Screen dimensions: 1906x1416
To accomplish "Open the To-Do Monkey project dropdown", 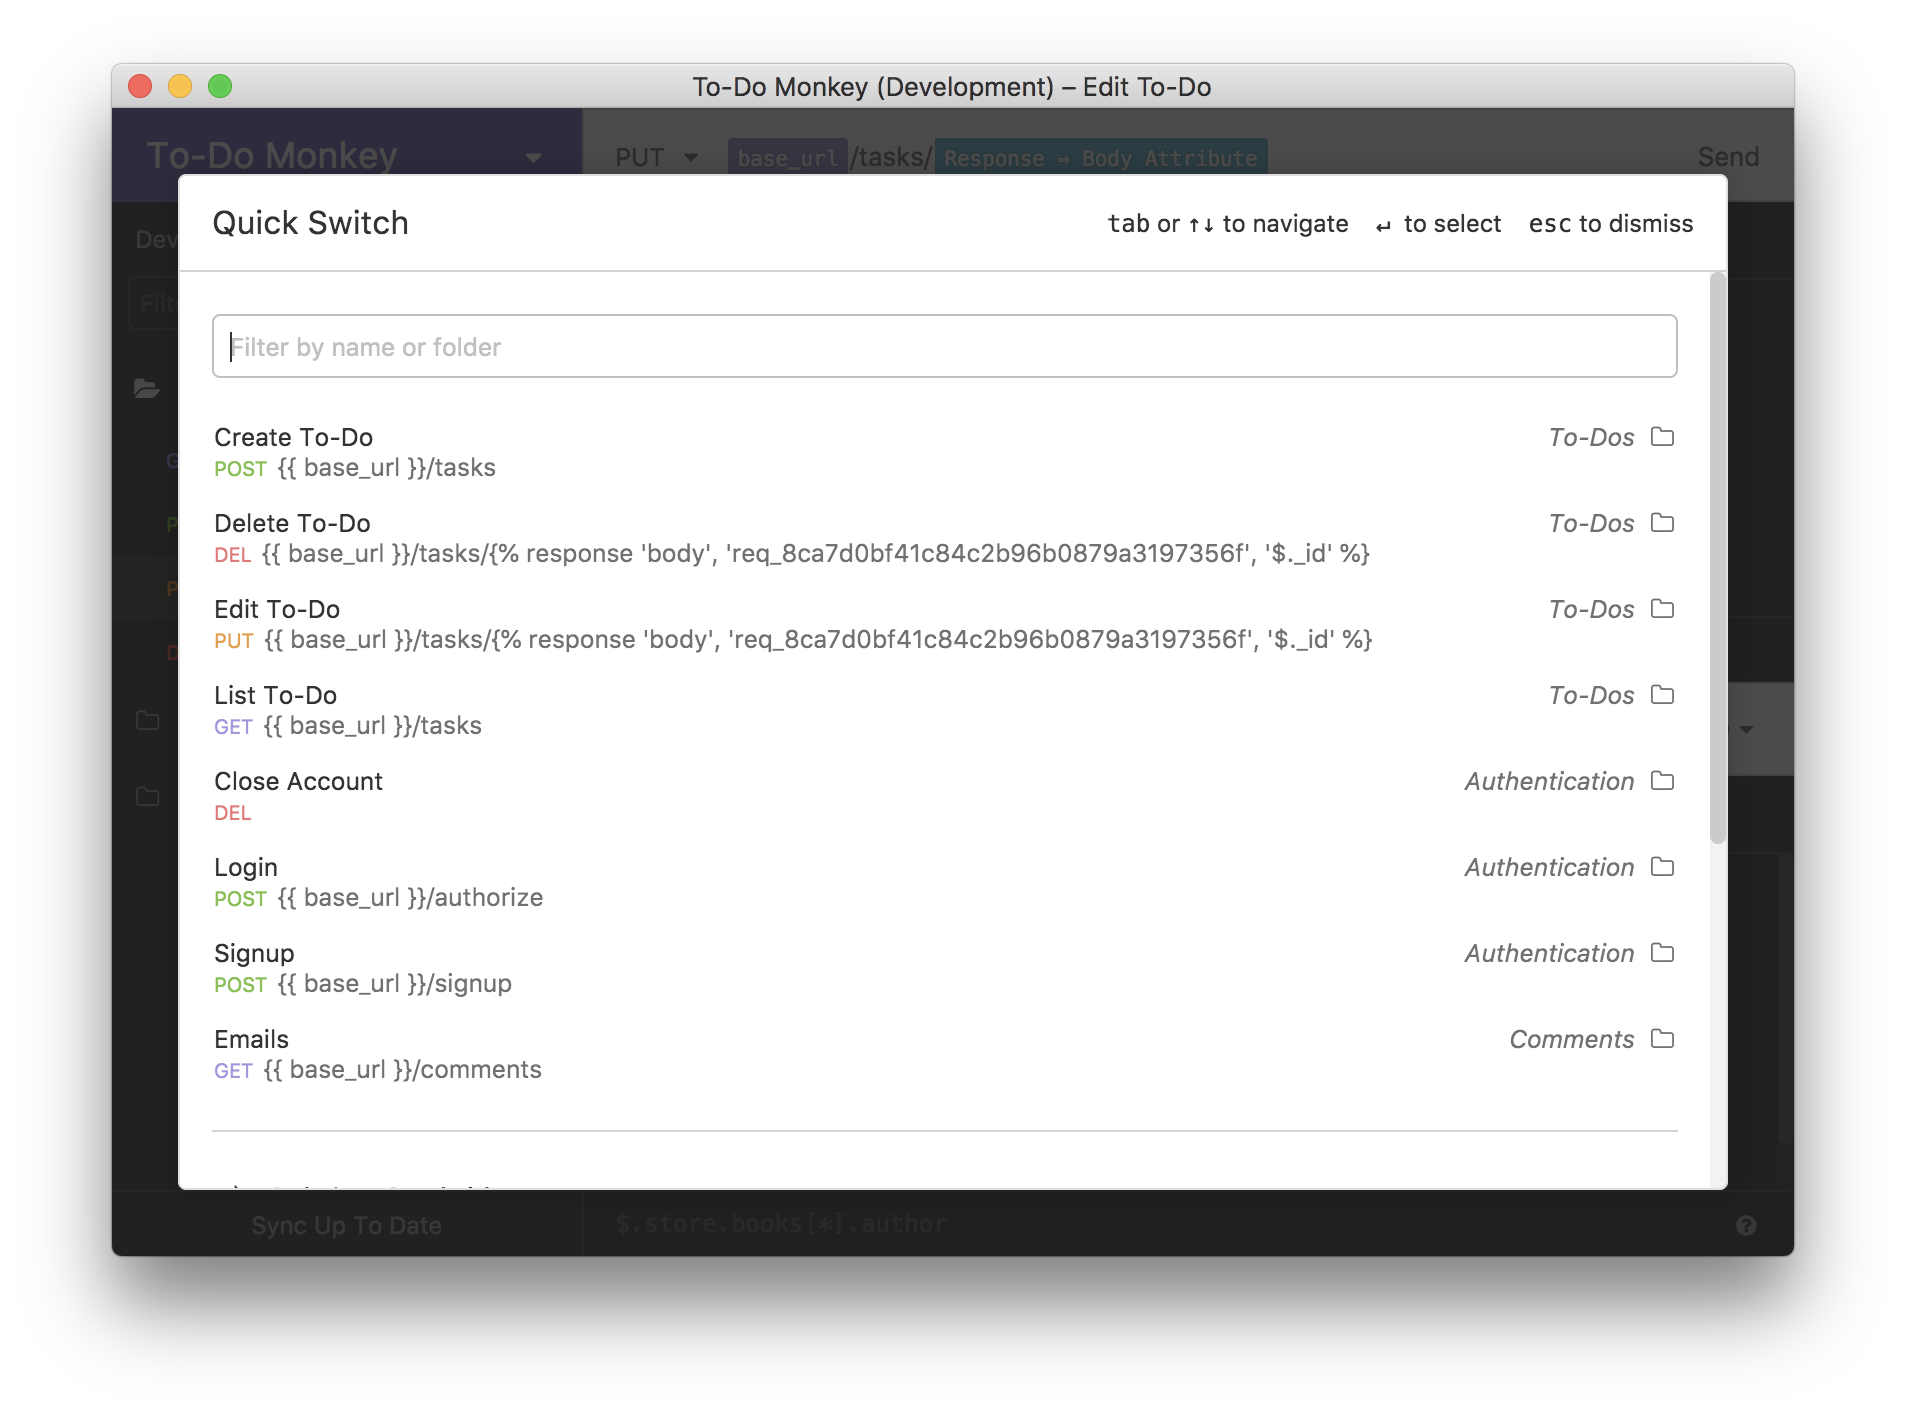I will (x=533, y=157).
